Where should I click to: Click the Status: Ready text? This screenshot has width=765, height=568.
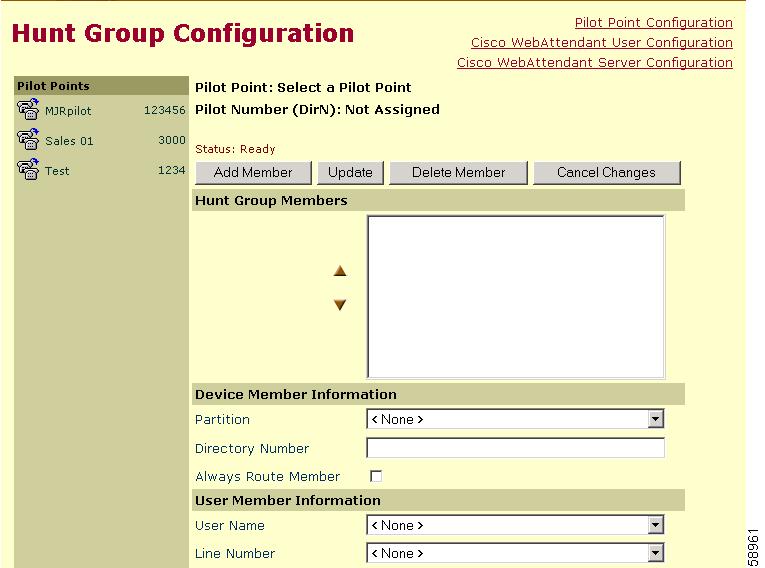pyautogui.click(x=235, y=149)
